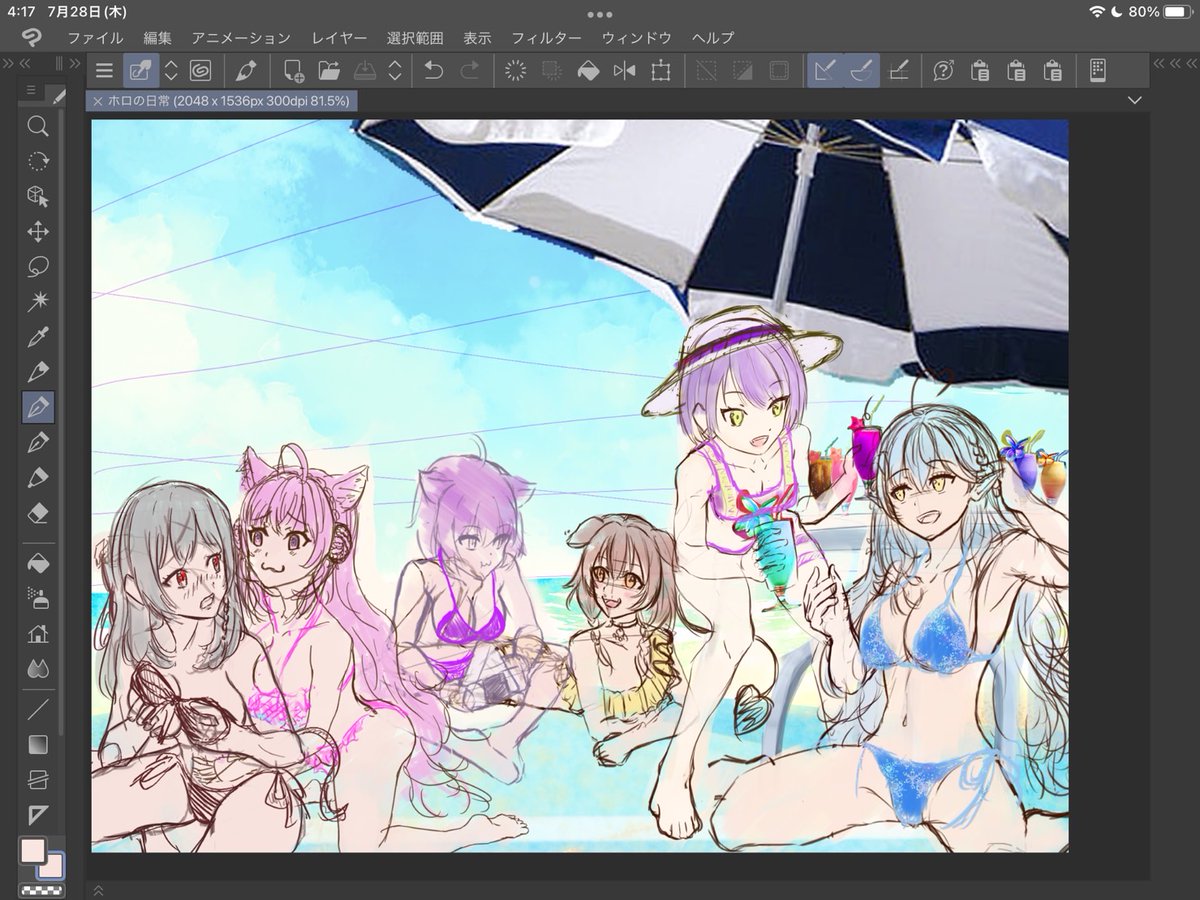Expand bottom panel double-chevron

(98, 889)
